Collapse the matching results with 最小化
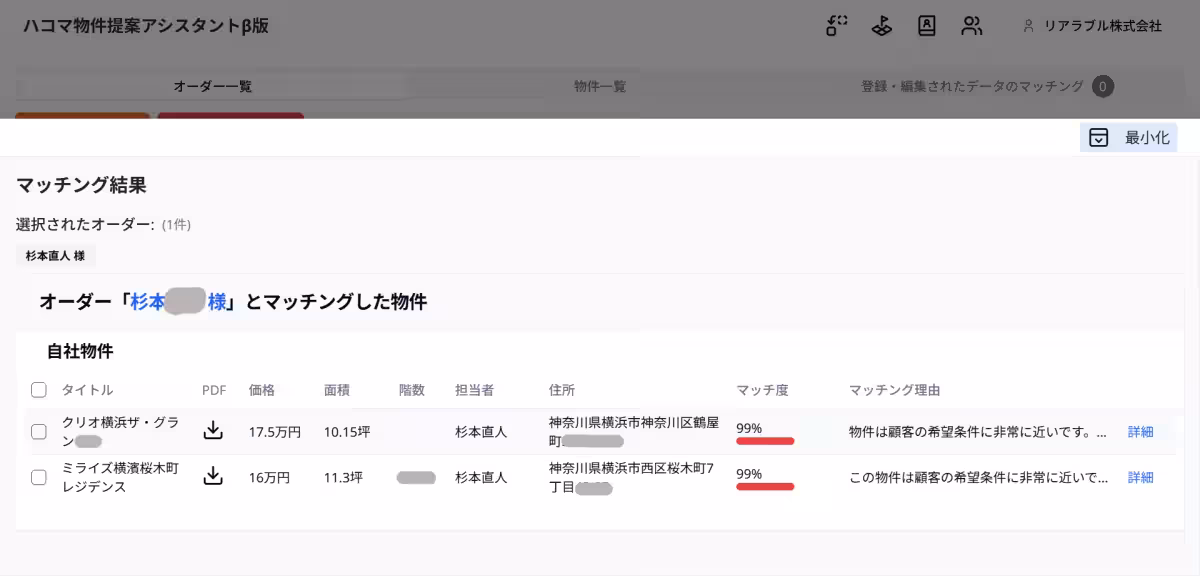 [1128, 137]
